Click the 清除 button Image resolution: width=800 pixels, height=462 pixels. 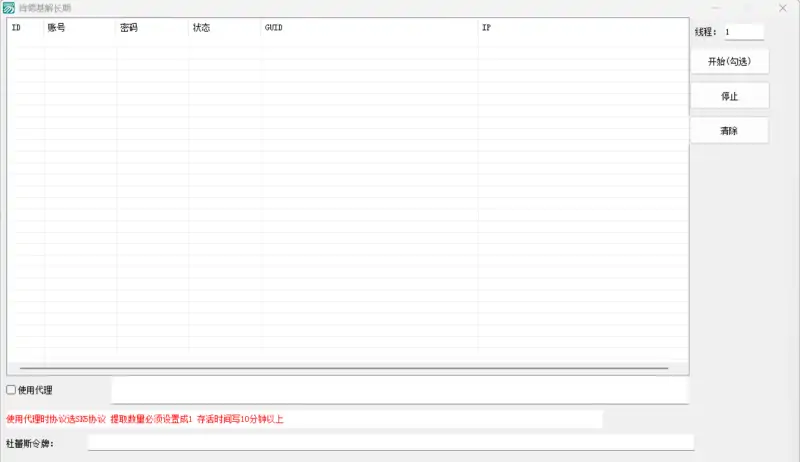(x=729, y=131)
